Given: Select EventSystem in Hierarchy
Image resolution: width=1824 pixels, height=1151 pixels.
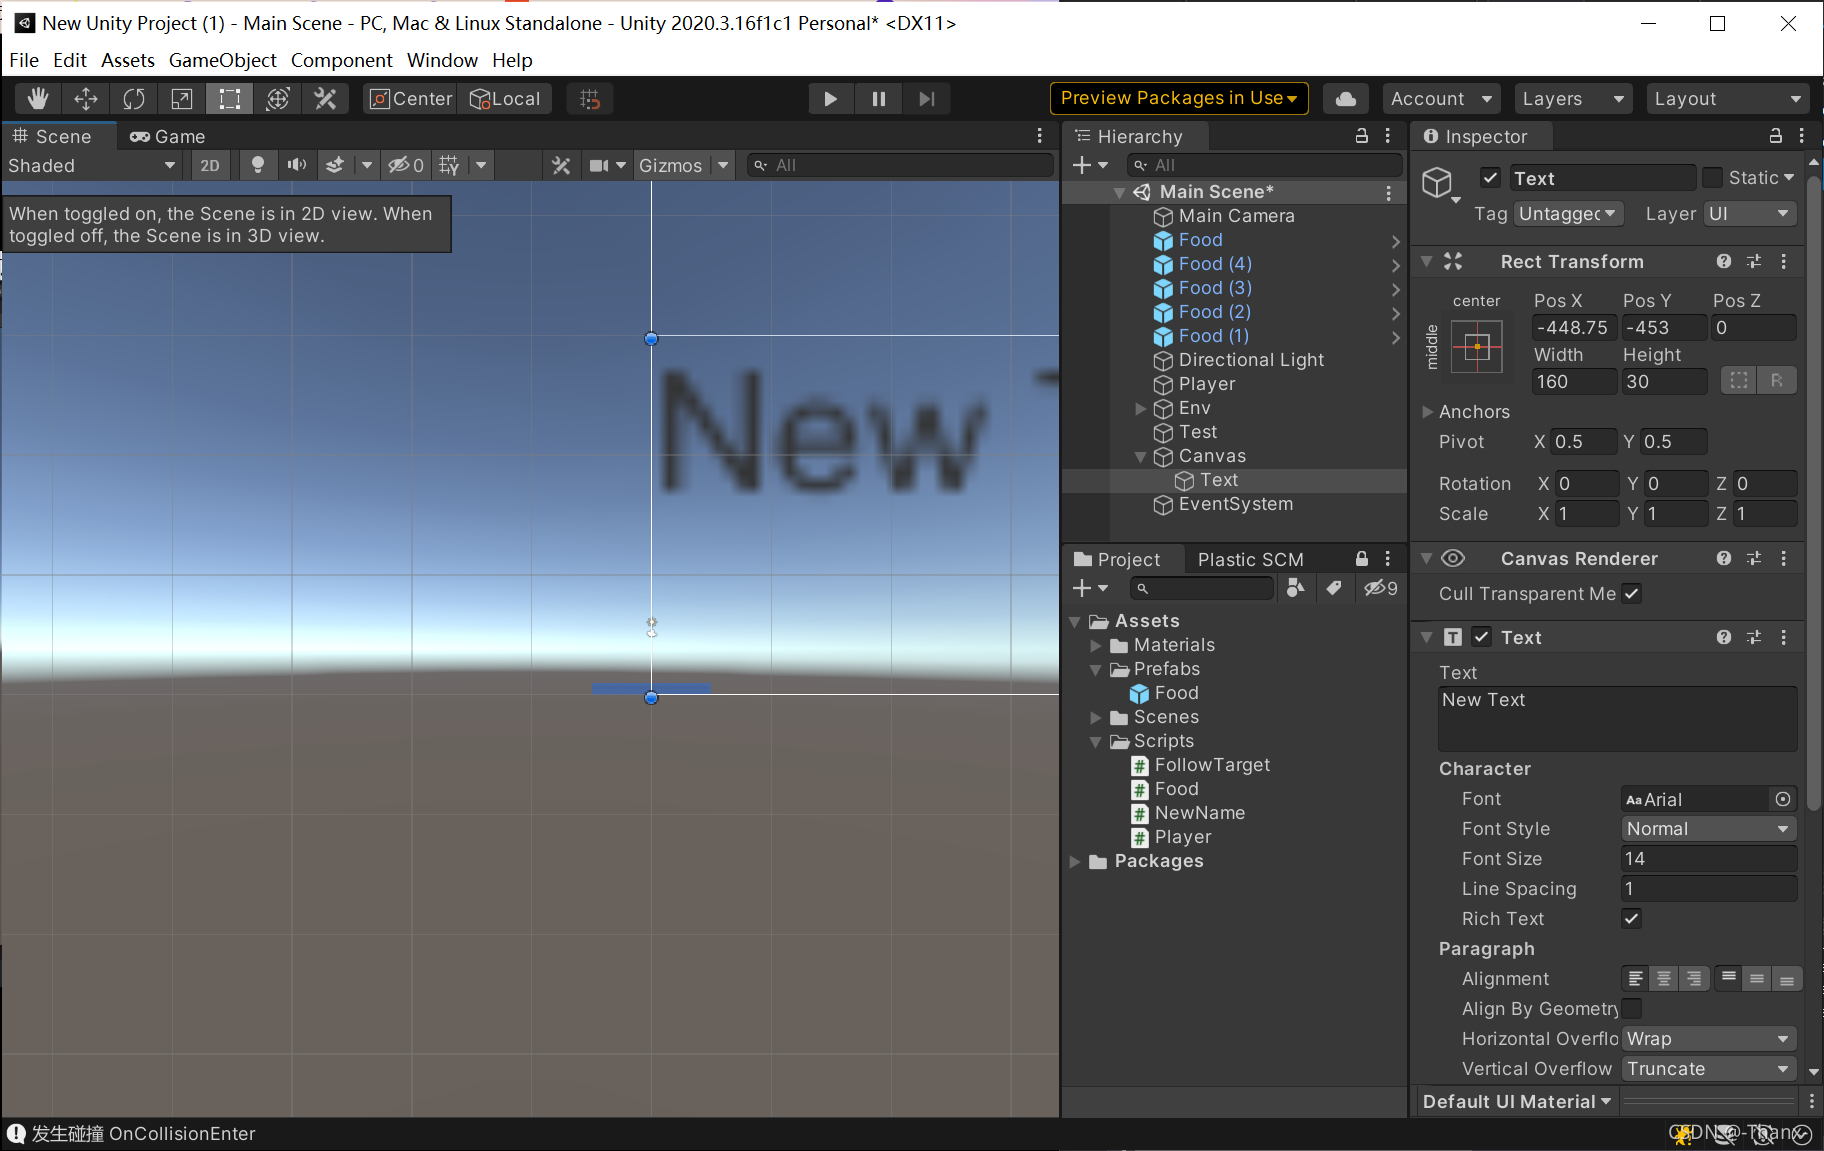Looking at the screenshot, I should tap(1235, 504).
